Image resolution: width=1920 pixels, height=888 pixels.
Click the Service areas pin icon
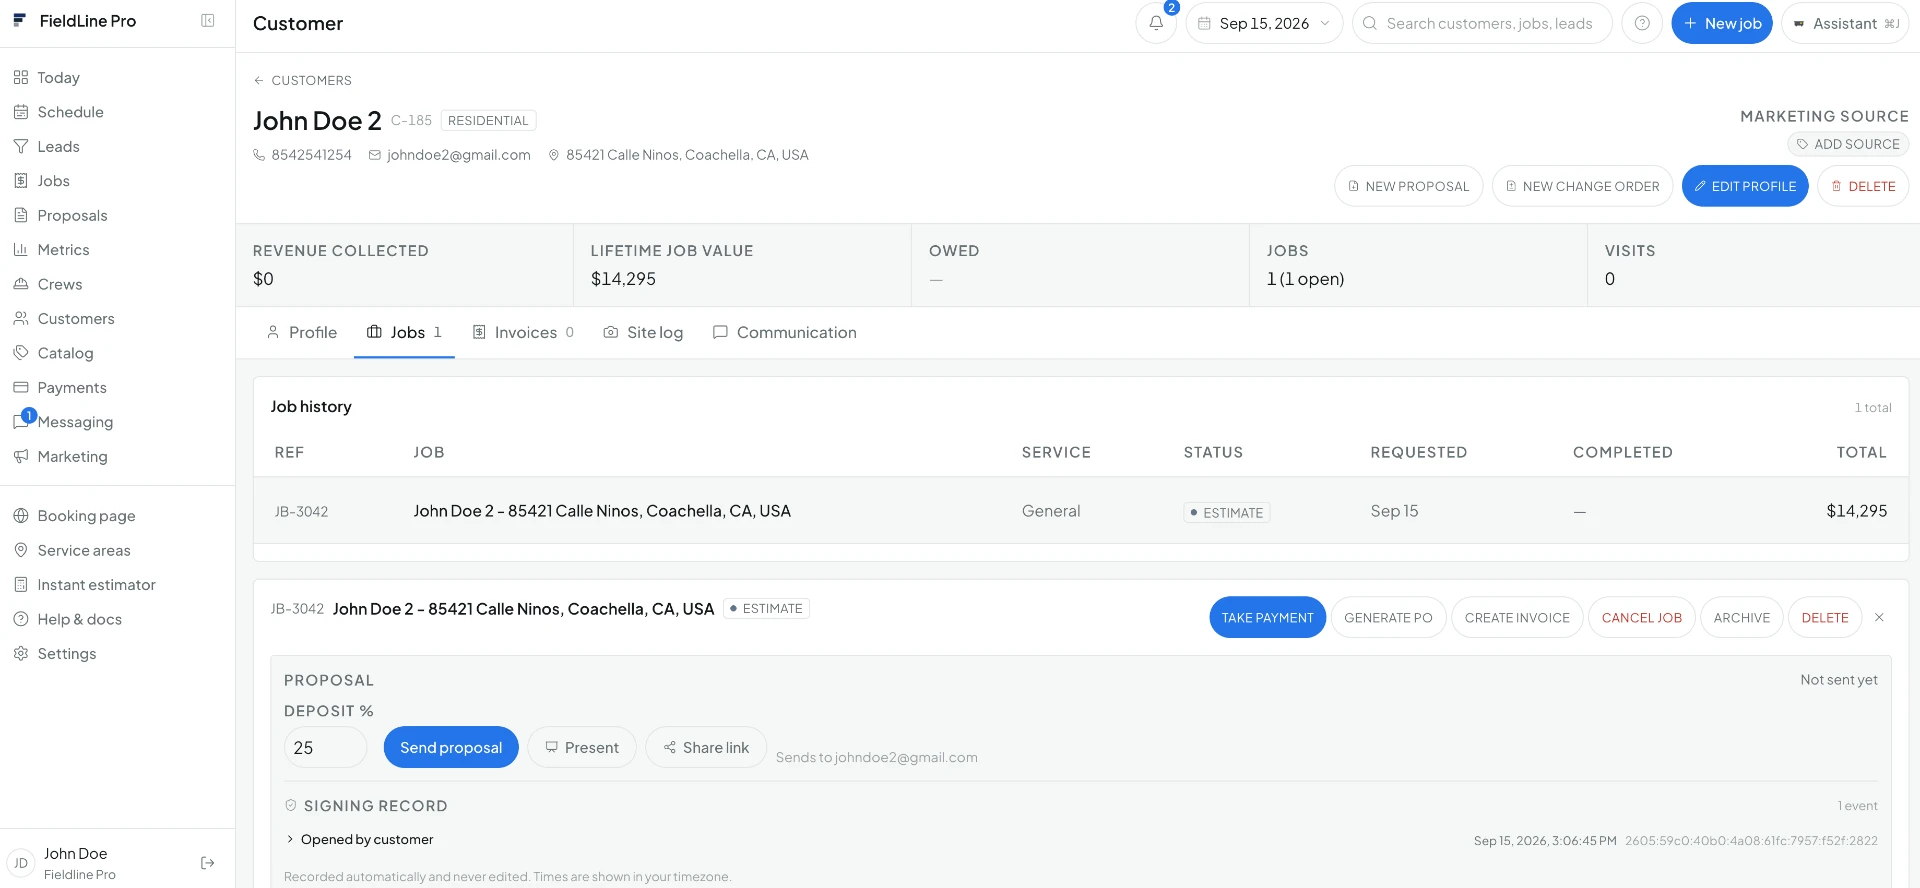tap(21, 551)
